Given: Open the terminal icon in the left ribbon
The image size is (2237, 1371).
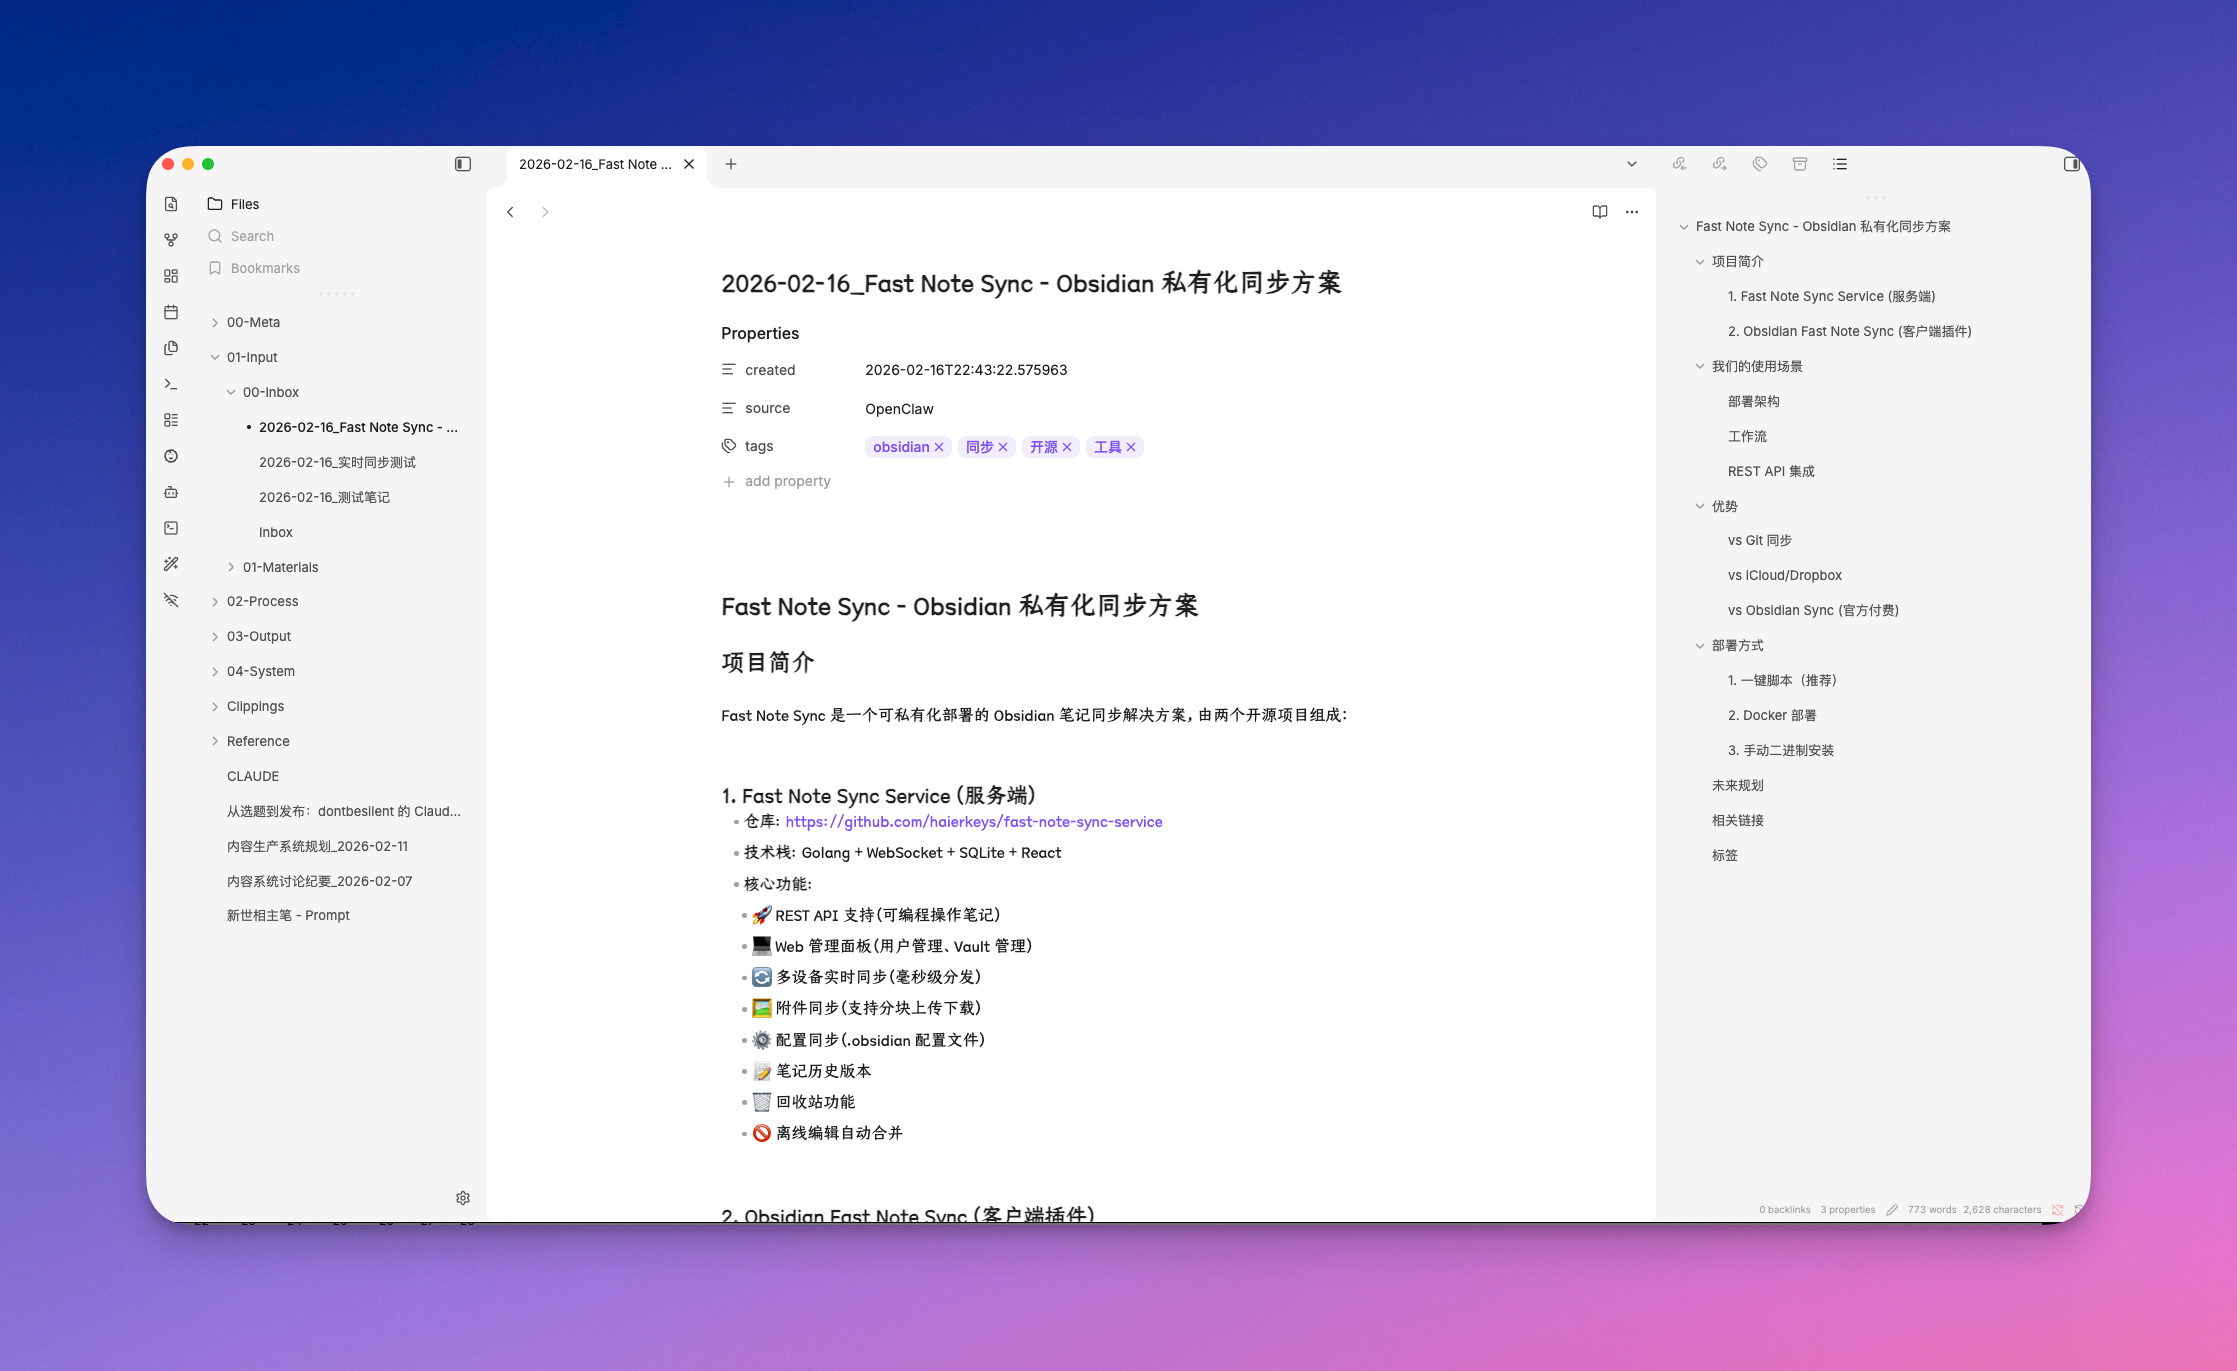Looking at the screenshot, I should [x=171, y=383].
